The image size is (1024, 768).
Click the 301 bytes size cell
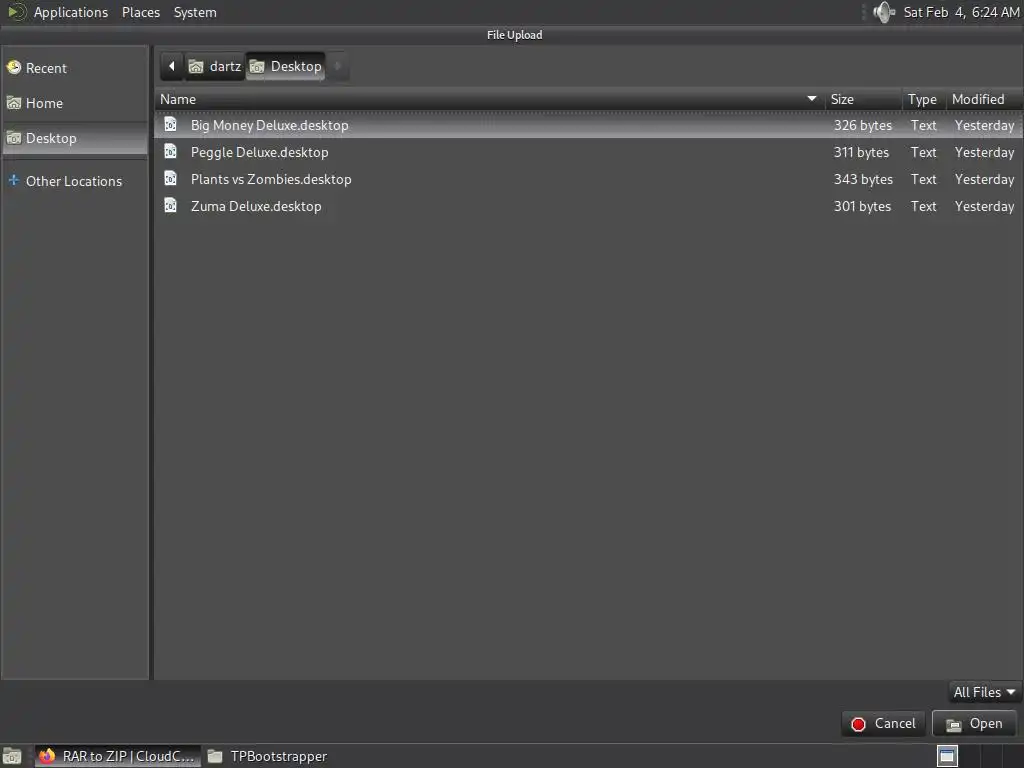(862, 206)
